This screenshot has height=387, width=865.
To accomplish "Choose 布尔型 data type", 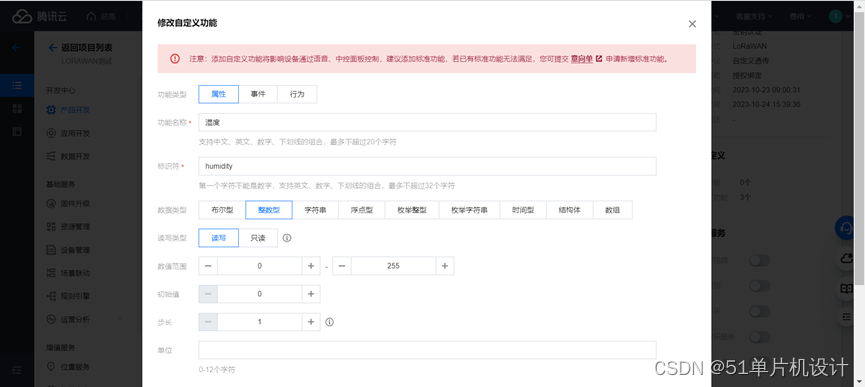I will (x=222, y=210).
